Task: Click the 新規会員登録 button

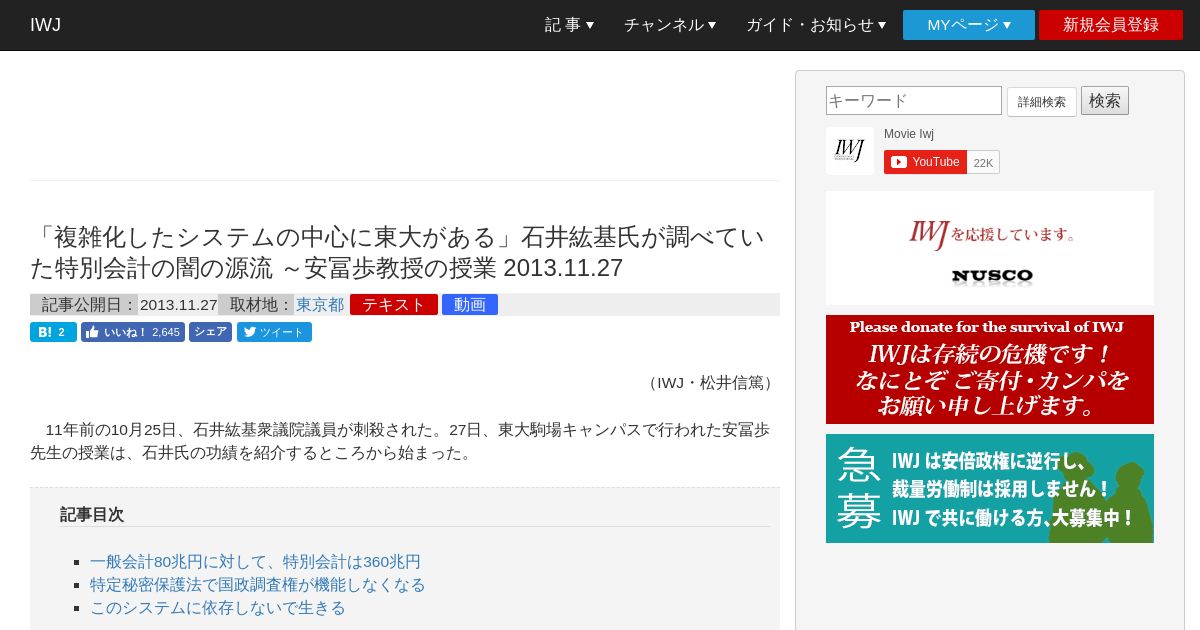Action: point(1111,25)
